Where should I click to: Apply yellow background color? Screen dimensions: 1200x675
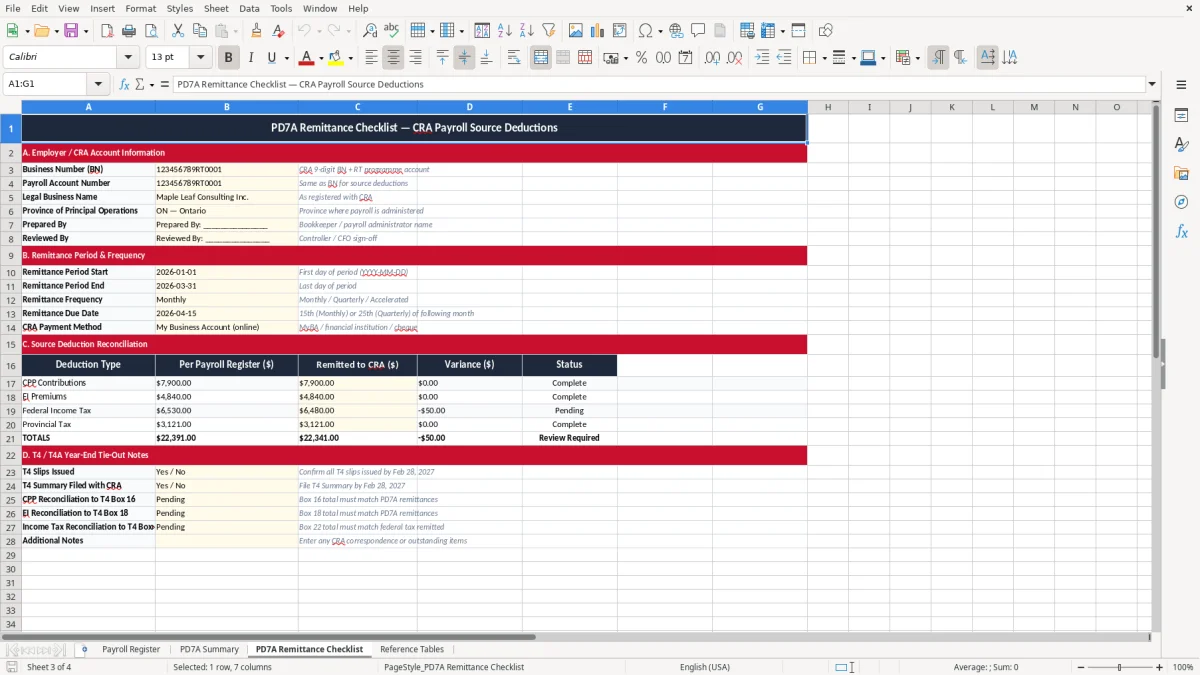coord(337,58)
